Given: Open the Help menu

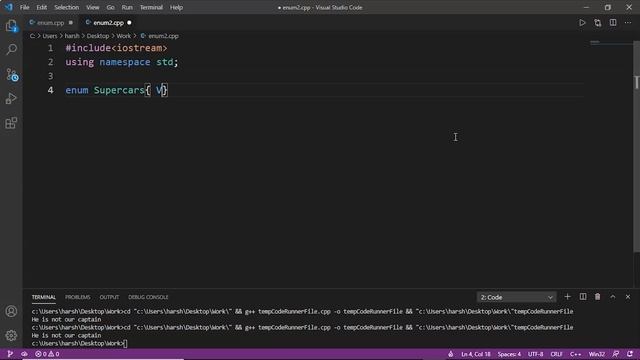Looking at the screenshot, I should tap(176, 7).
